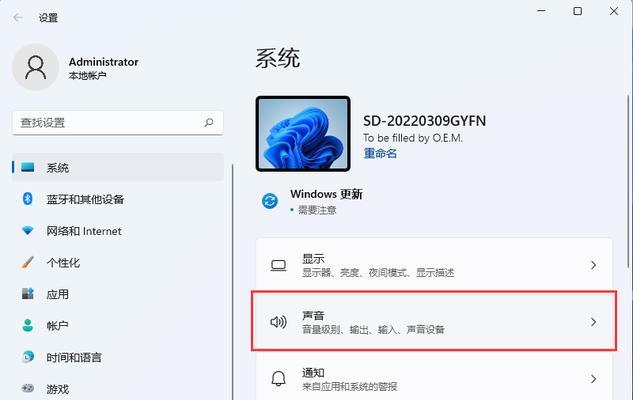Open the Windows 更新 status link
This screenshot has width=633, height=400.
point(326,194)
